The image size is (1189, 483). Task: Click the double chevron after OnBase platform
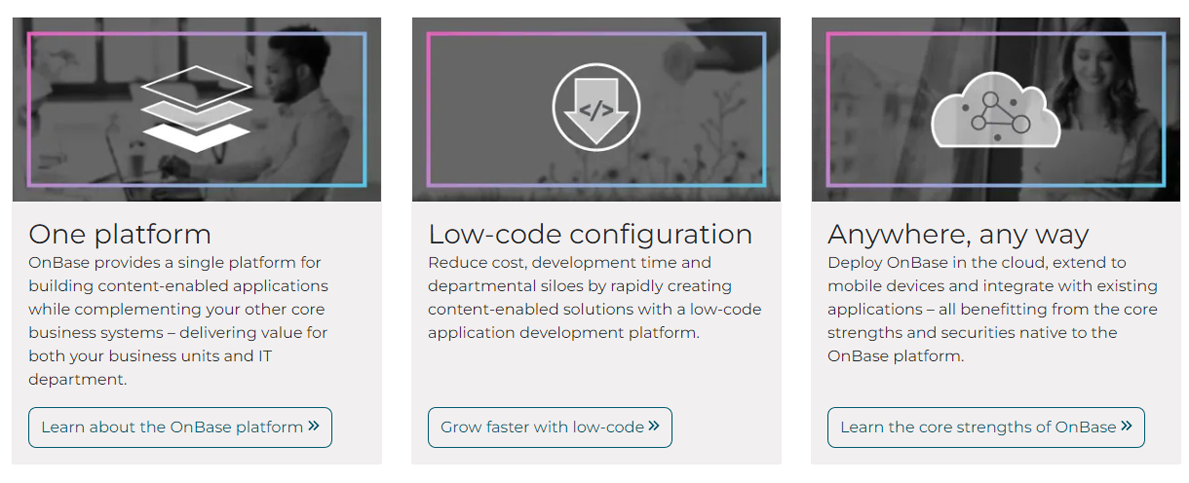(x=314, y=426)
